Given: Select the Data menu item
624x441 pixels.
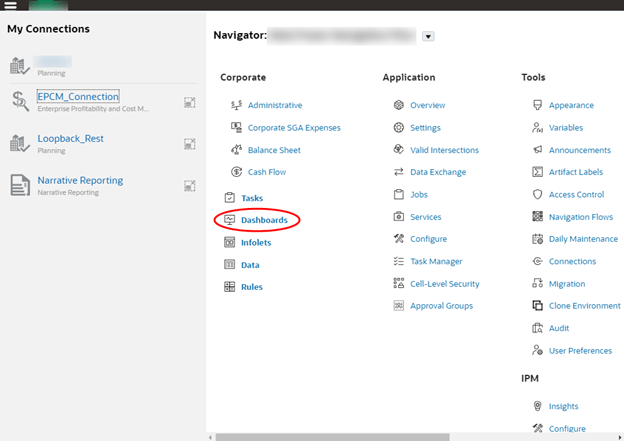Looking at the screenshot, I should tap(250, 265).
